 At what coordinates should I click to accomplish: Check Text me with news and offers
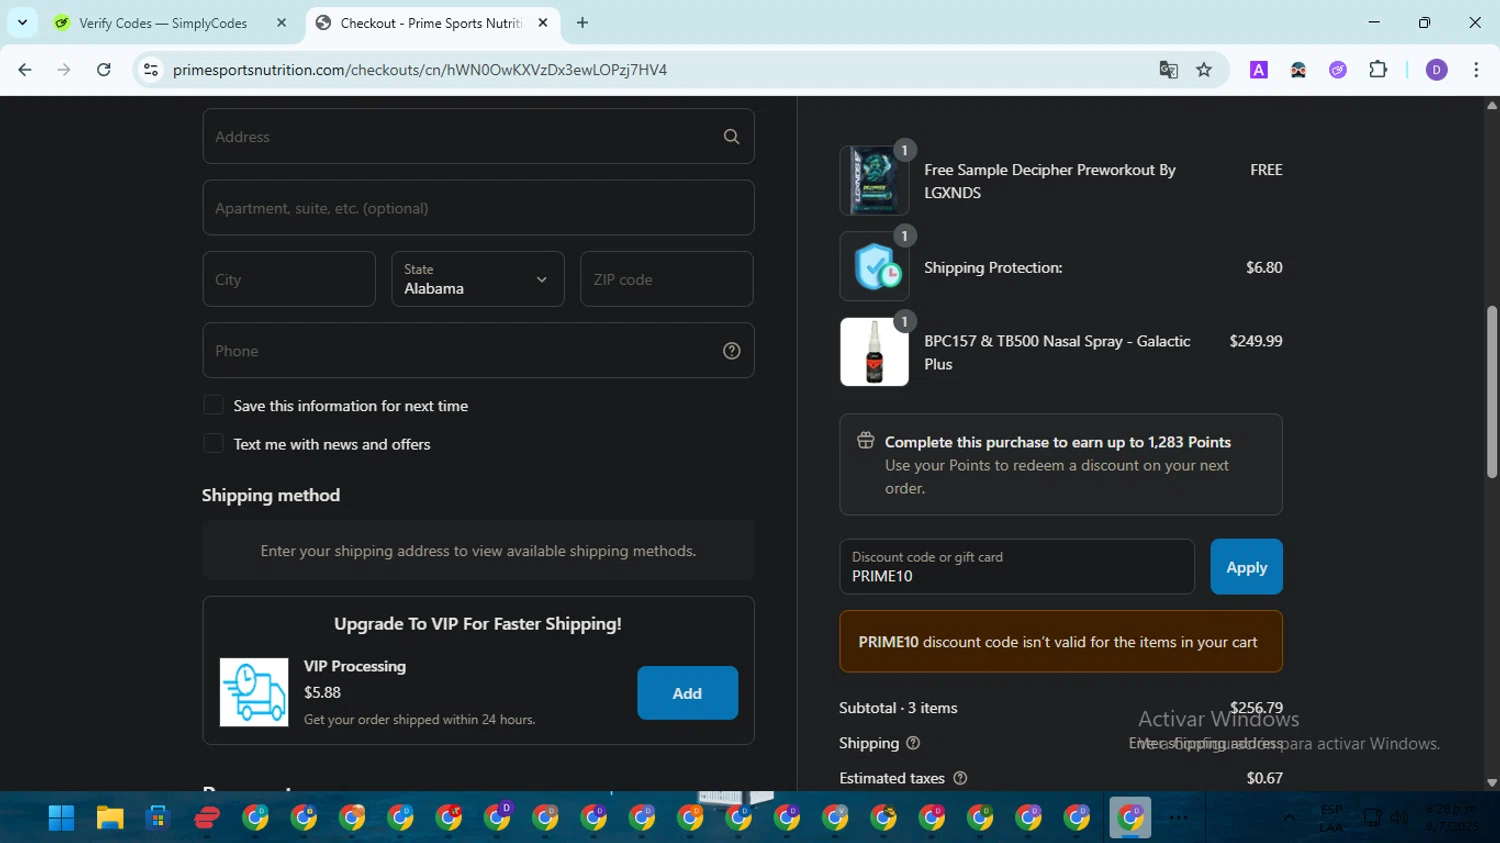tap(213, 443)
